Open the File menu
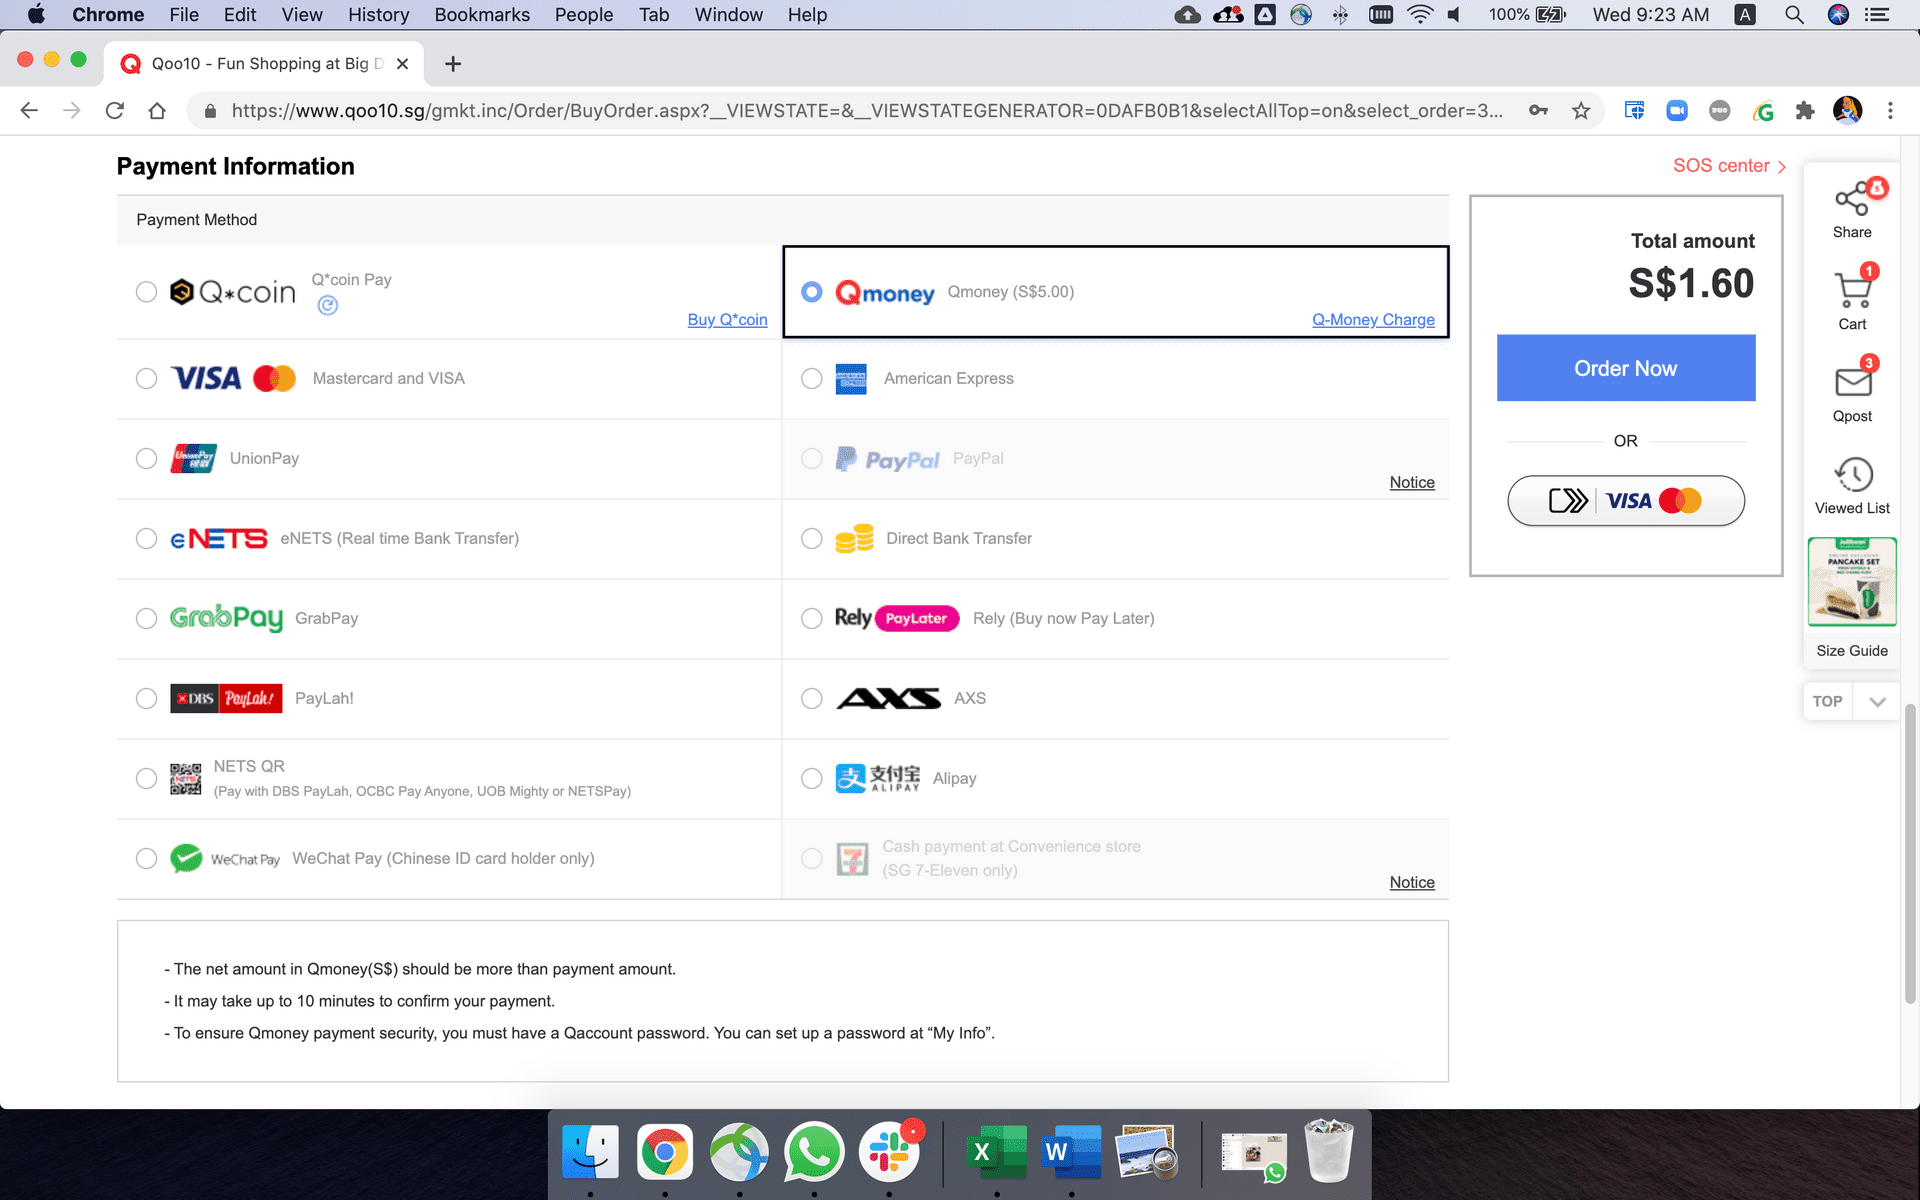 [x=184, y=15]
